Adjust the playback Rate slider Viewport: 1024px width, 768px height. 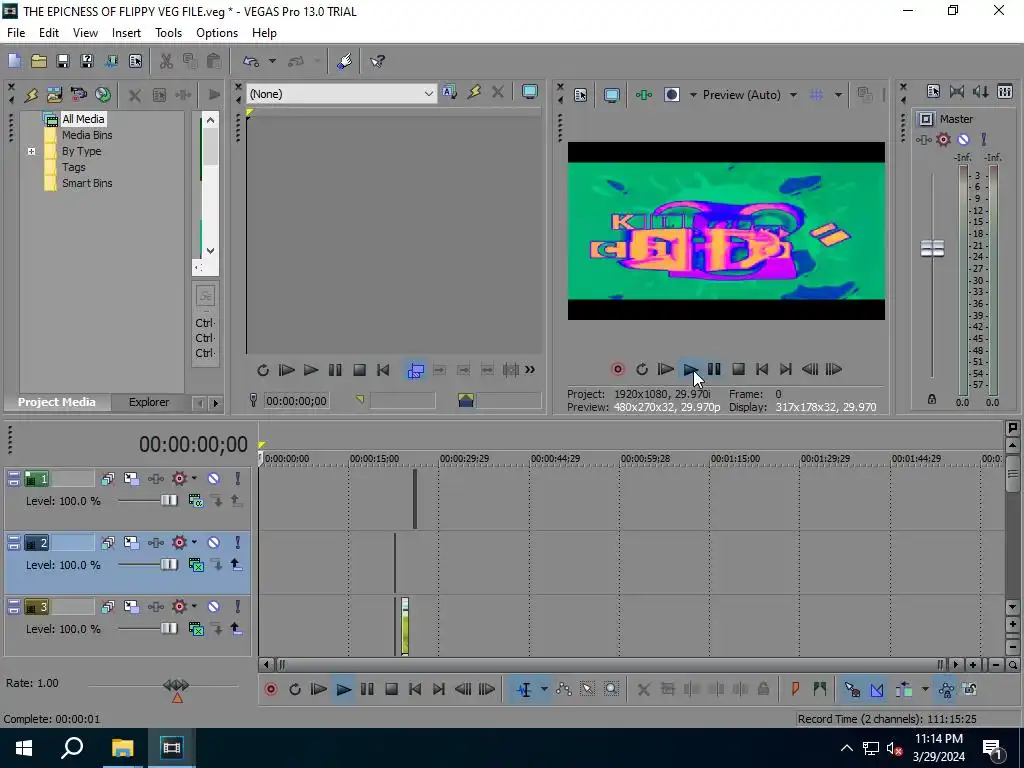click(x=176, y=686)
